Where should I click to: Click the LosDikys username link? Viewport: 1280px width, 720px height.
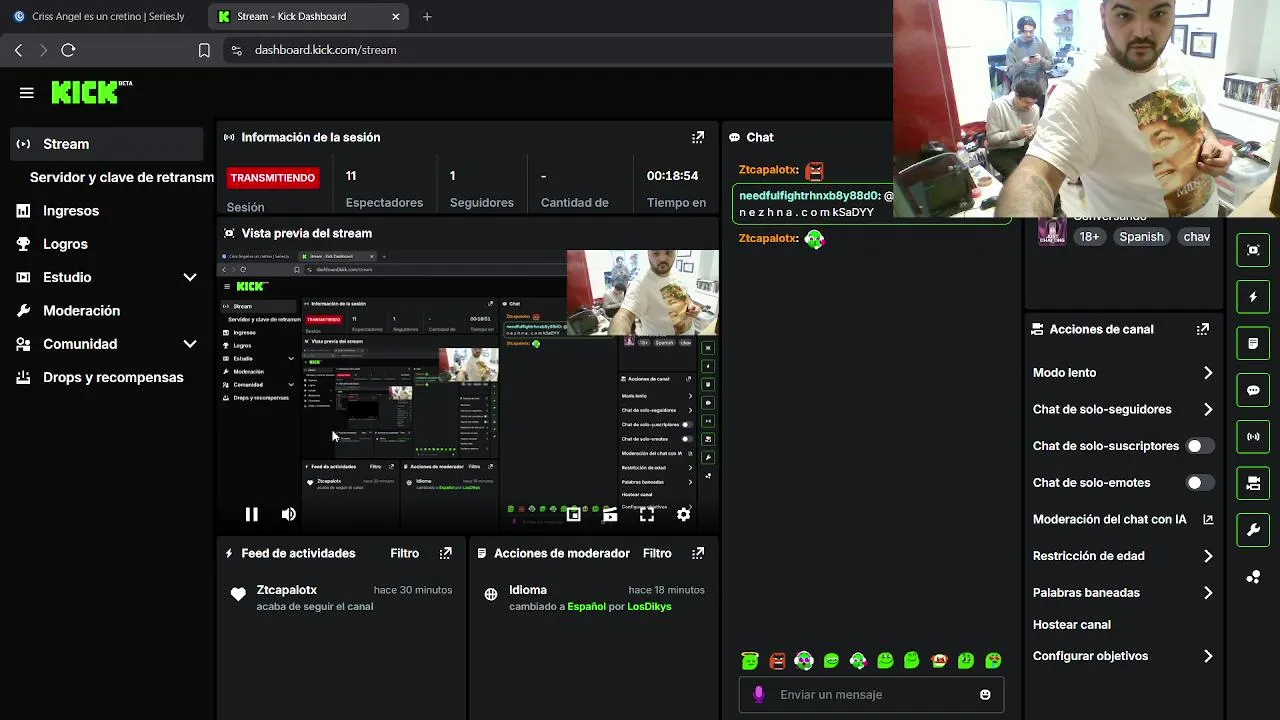click(x=649, y=606)
